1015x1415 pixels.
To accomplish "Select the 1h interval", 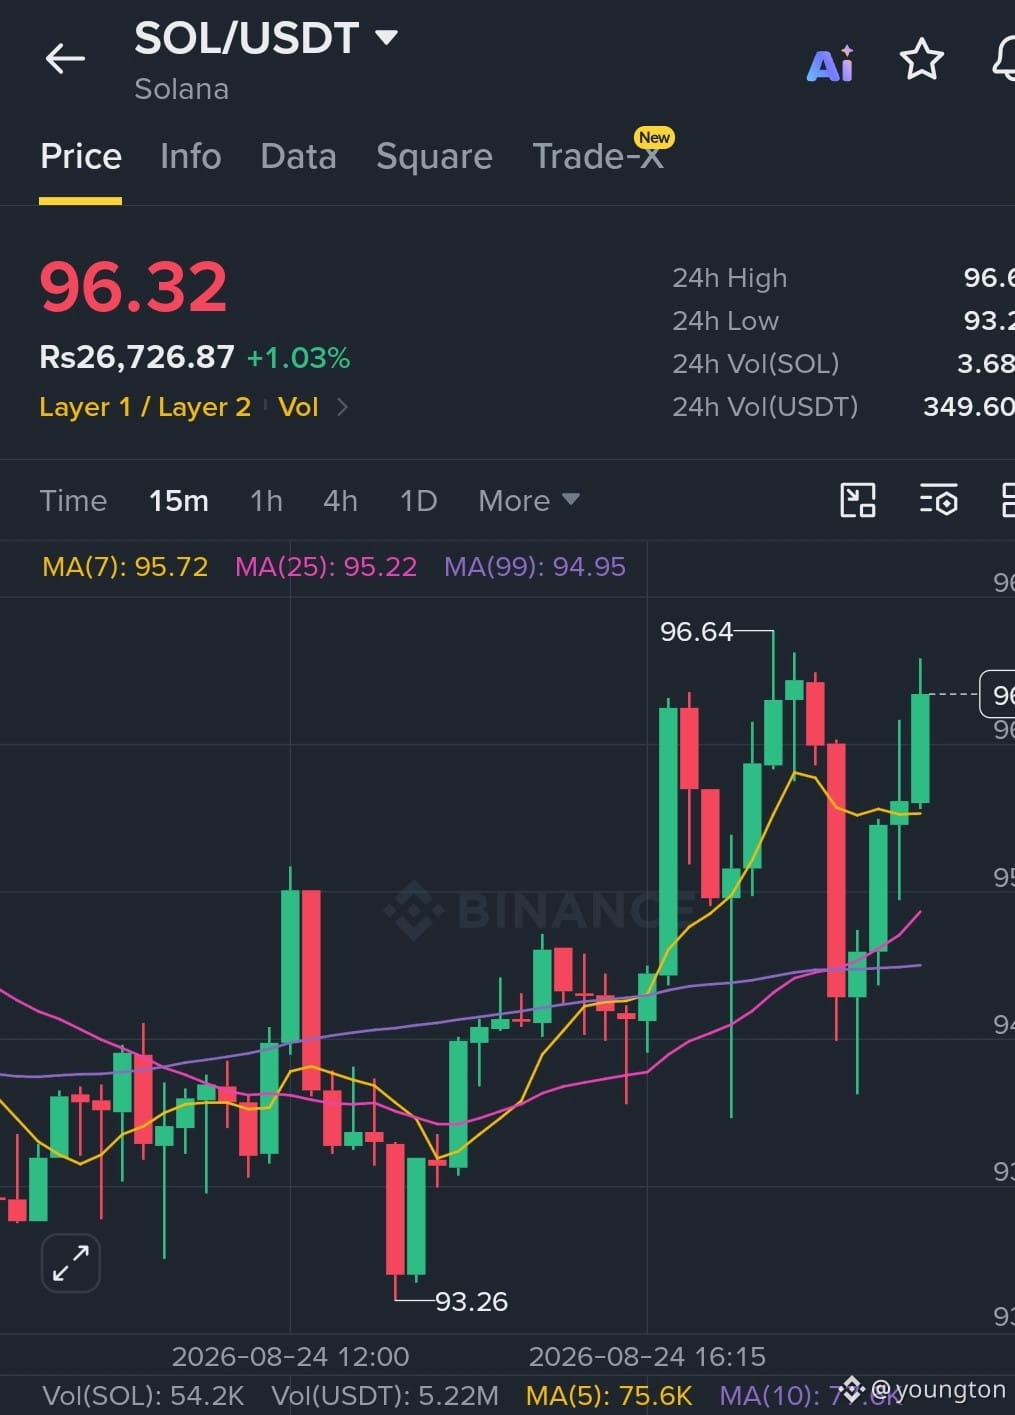I will (x=266, y=500).
